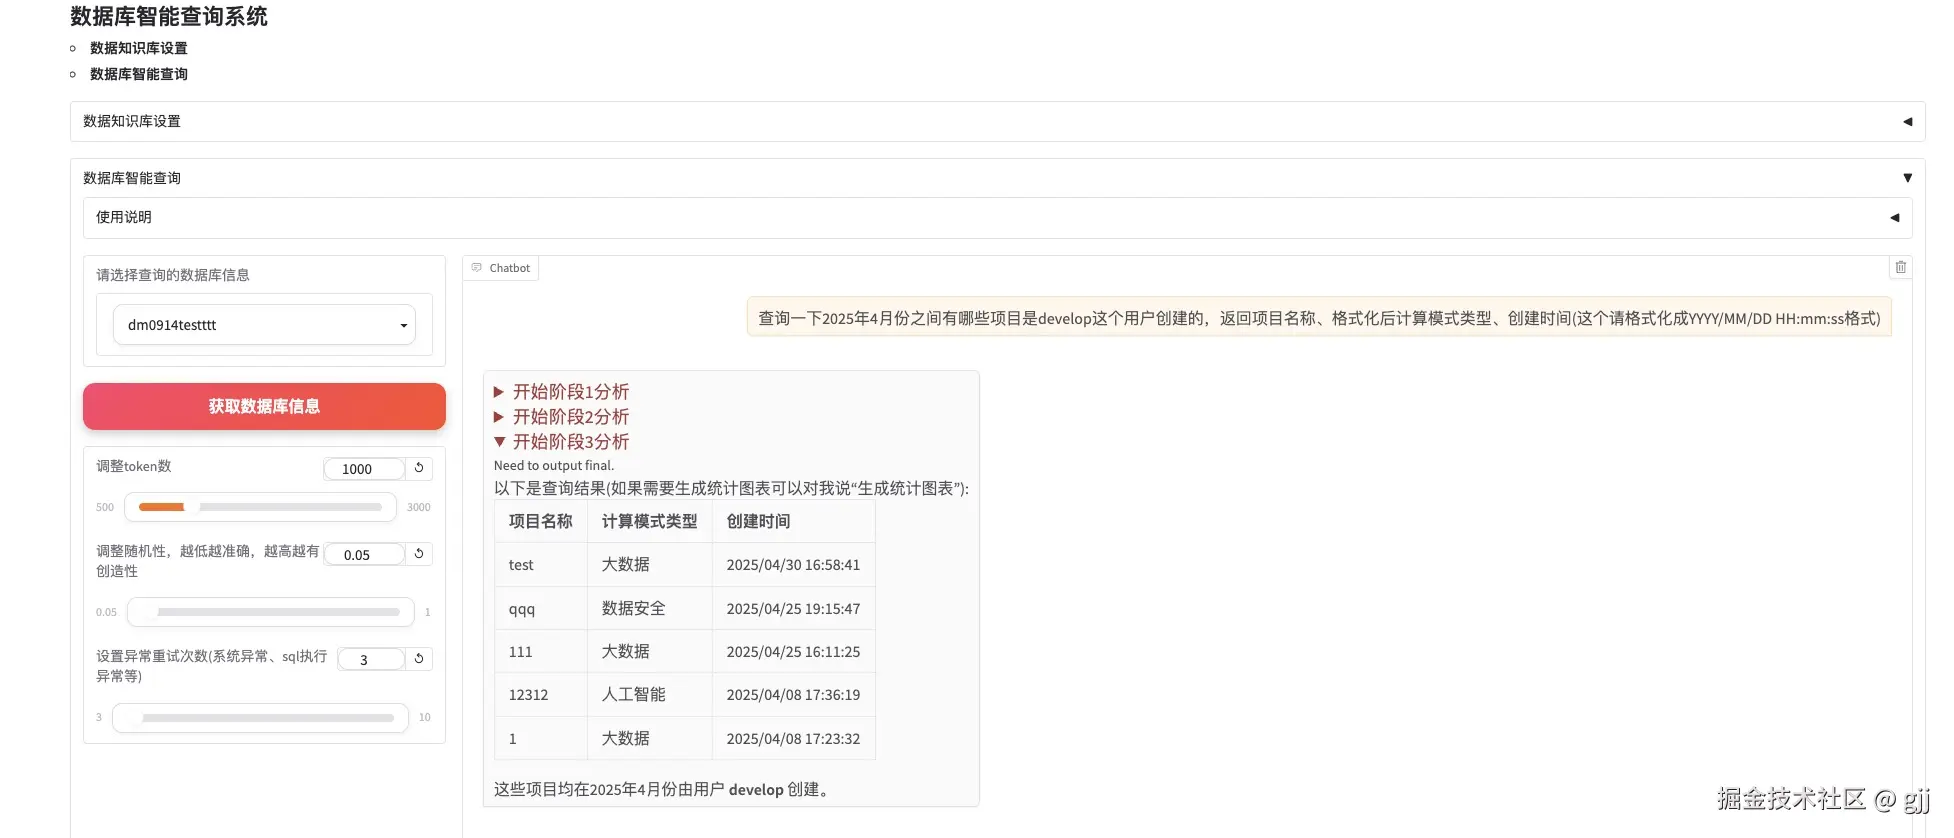Select the 人工智能 type cell
Viewport: 1954px width, 838px height.
coord(649,695)
